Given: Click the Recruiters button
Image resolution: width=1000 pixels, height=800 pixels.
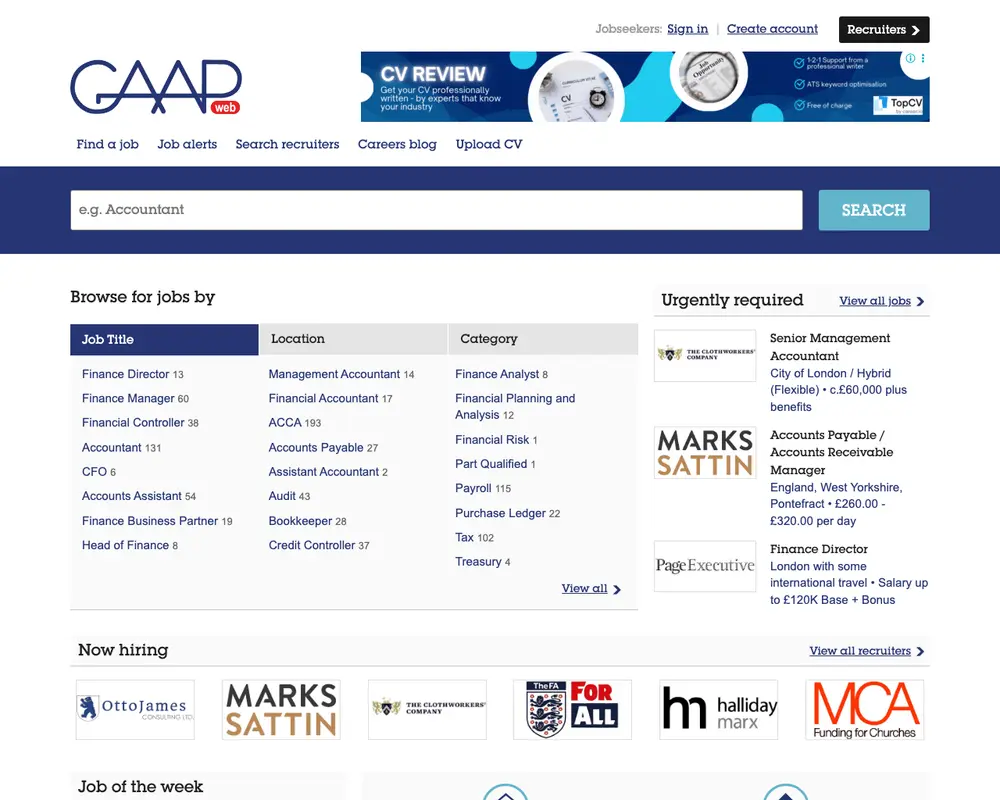Looking at the screenshot, I should click(884, 29).
